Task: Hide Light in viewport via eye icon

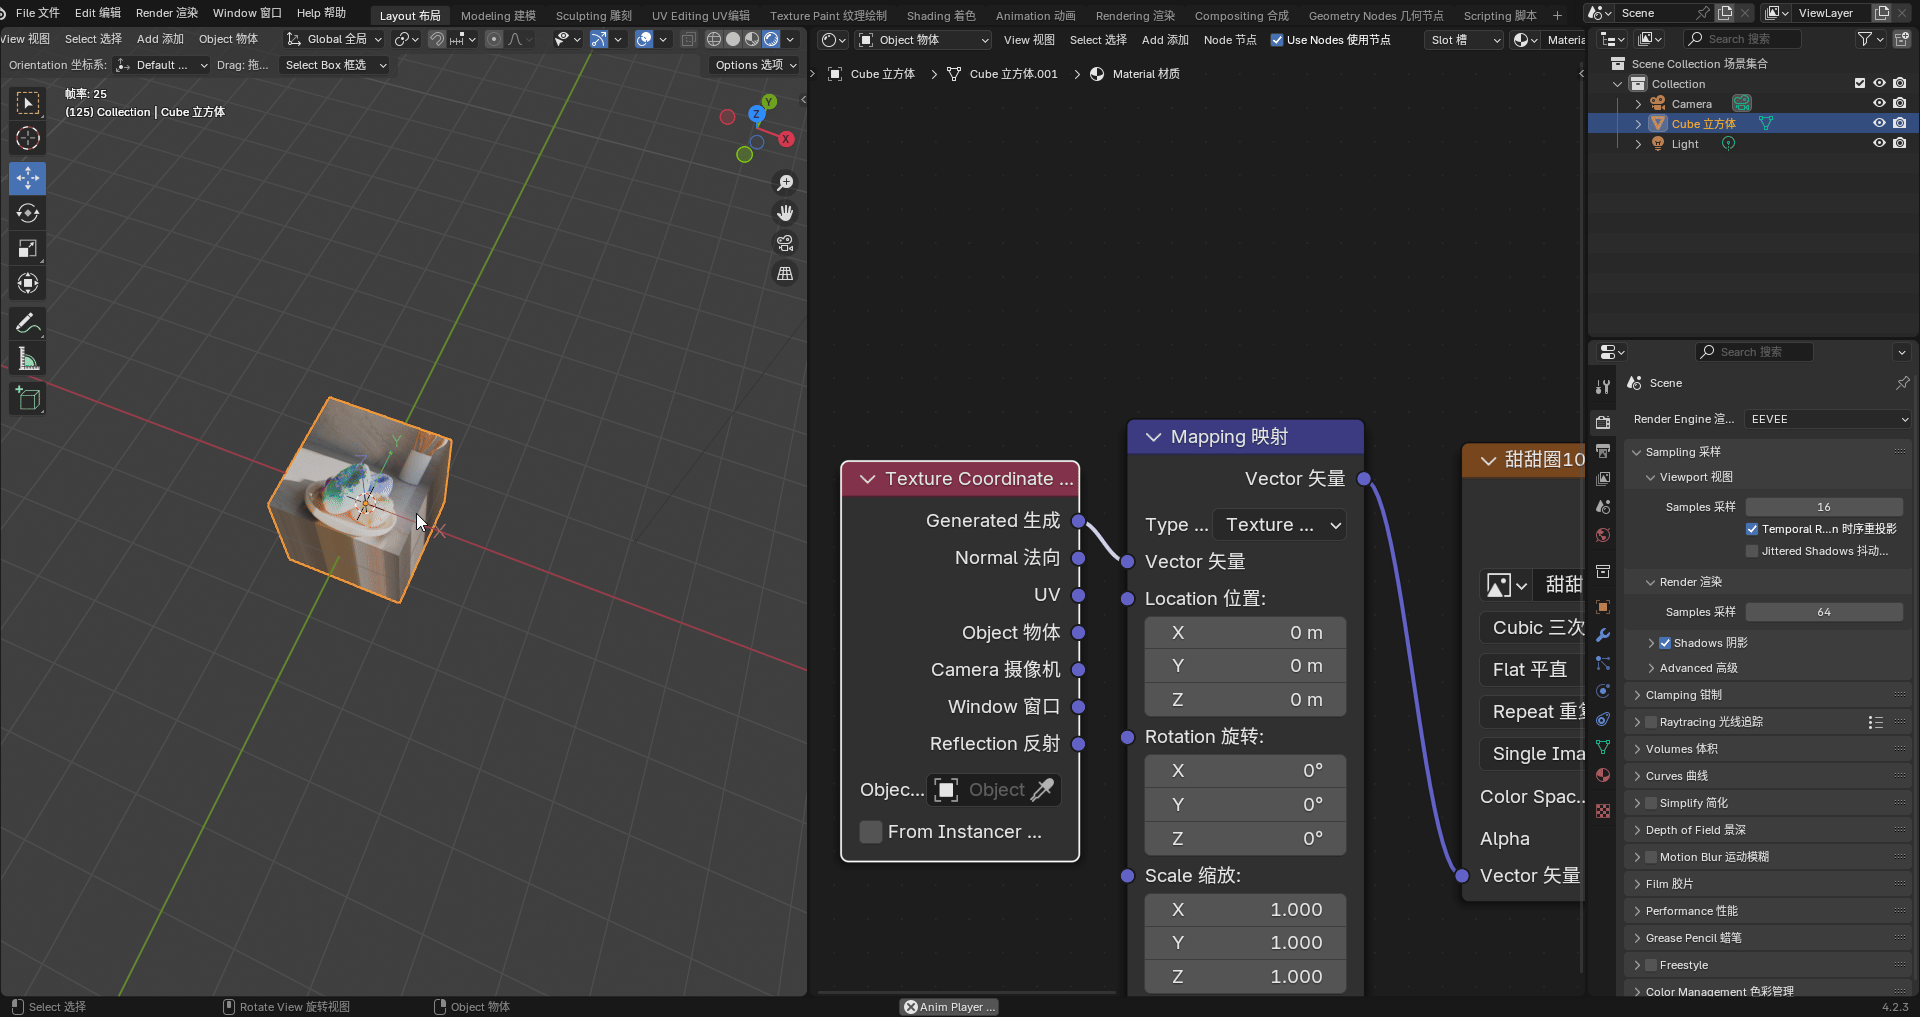Action: click(1879, 143)
